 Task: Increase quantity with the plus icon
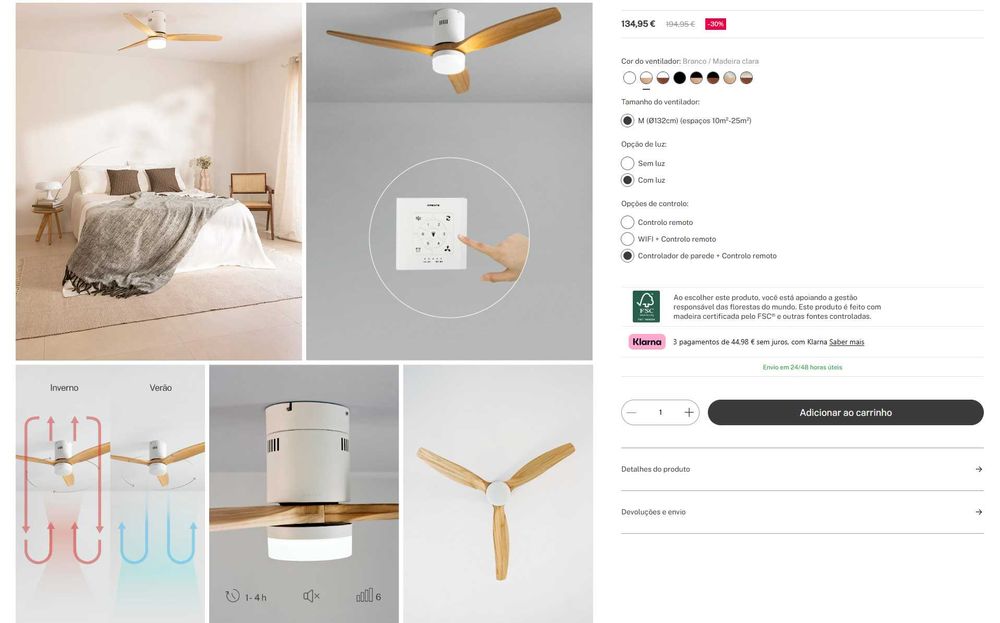[x=688, y=413]
